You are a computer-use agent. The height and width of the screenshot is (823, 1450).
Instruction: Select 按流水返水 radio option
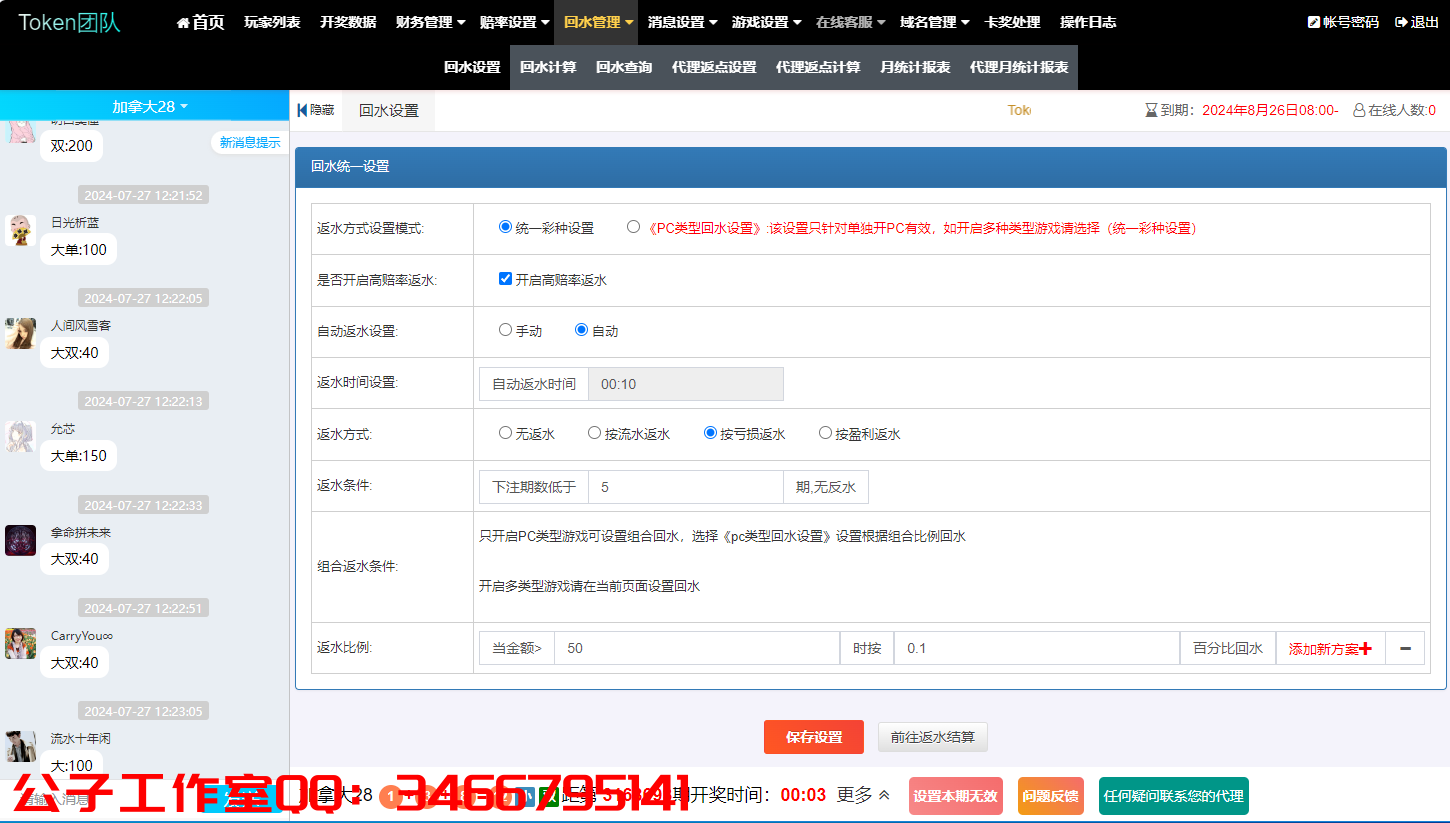pos(594,433)
